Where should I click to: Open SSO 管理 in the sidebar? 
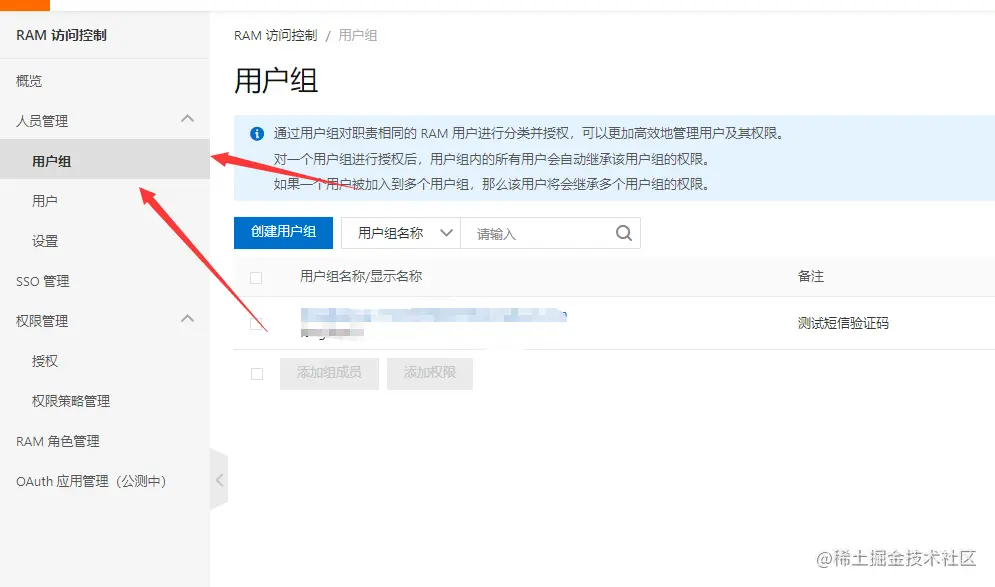click(x=43, y=281)
